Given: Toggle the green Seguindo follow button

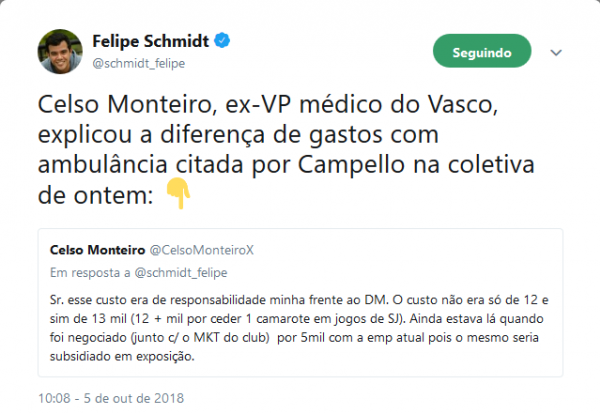Looking at the screenshot, I should pyautogui.click(x=481, y=51).
